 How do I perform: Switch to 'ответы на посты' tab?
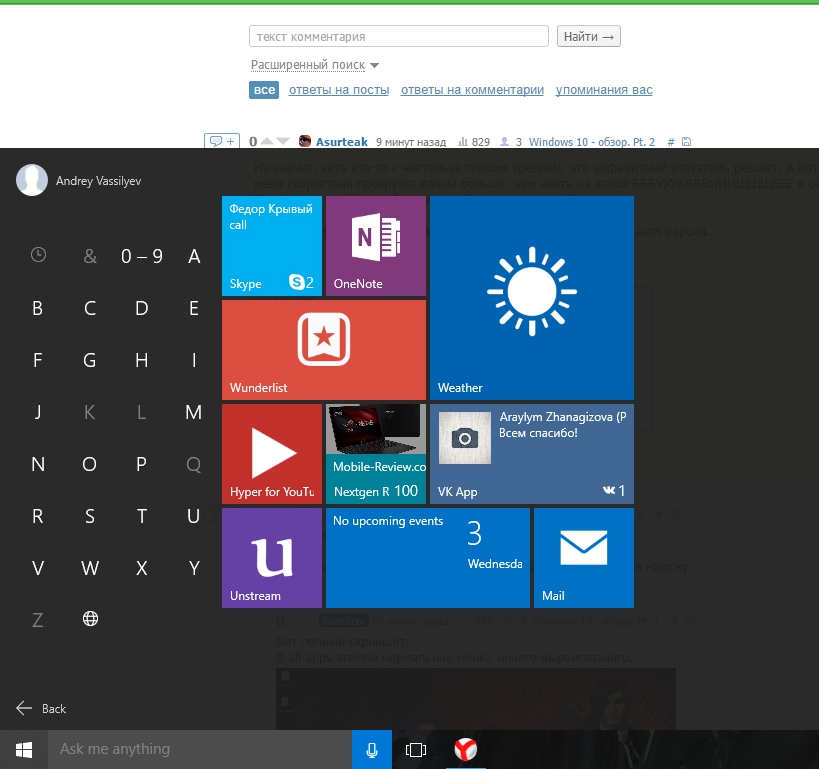click(338, 90)
